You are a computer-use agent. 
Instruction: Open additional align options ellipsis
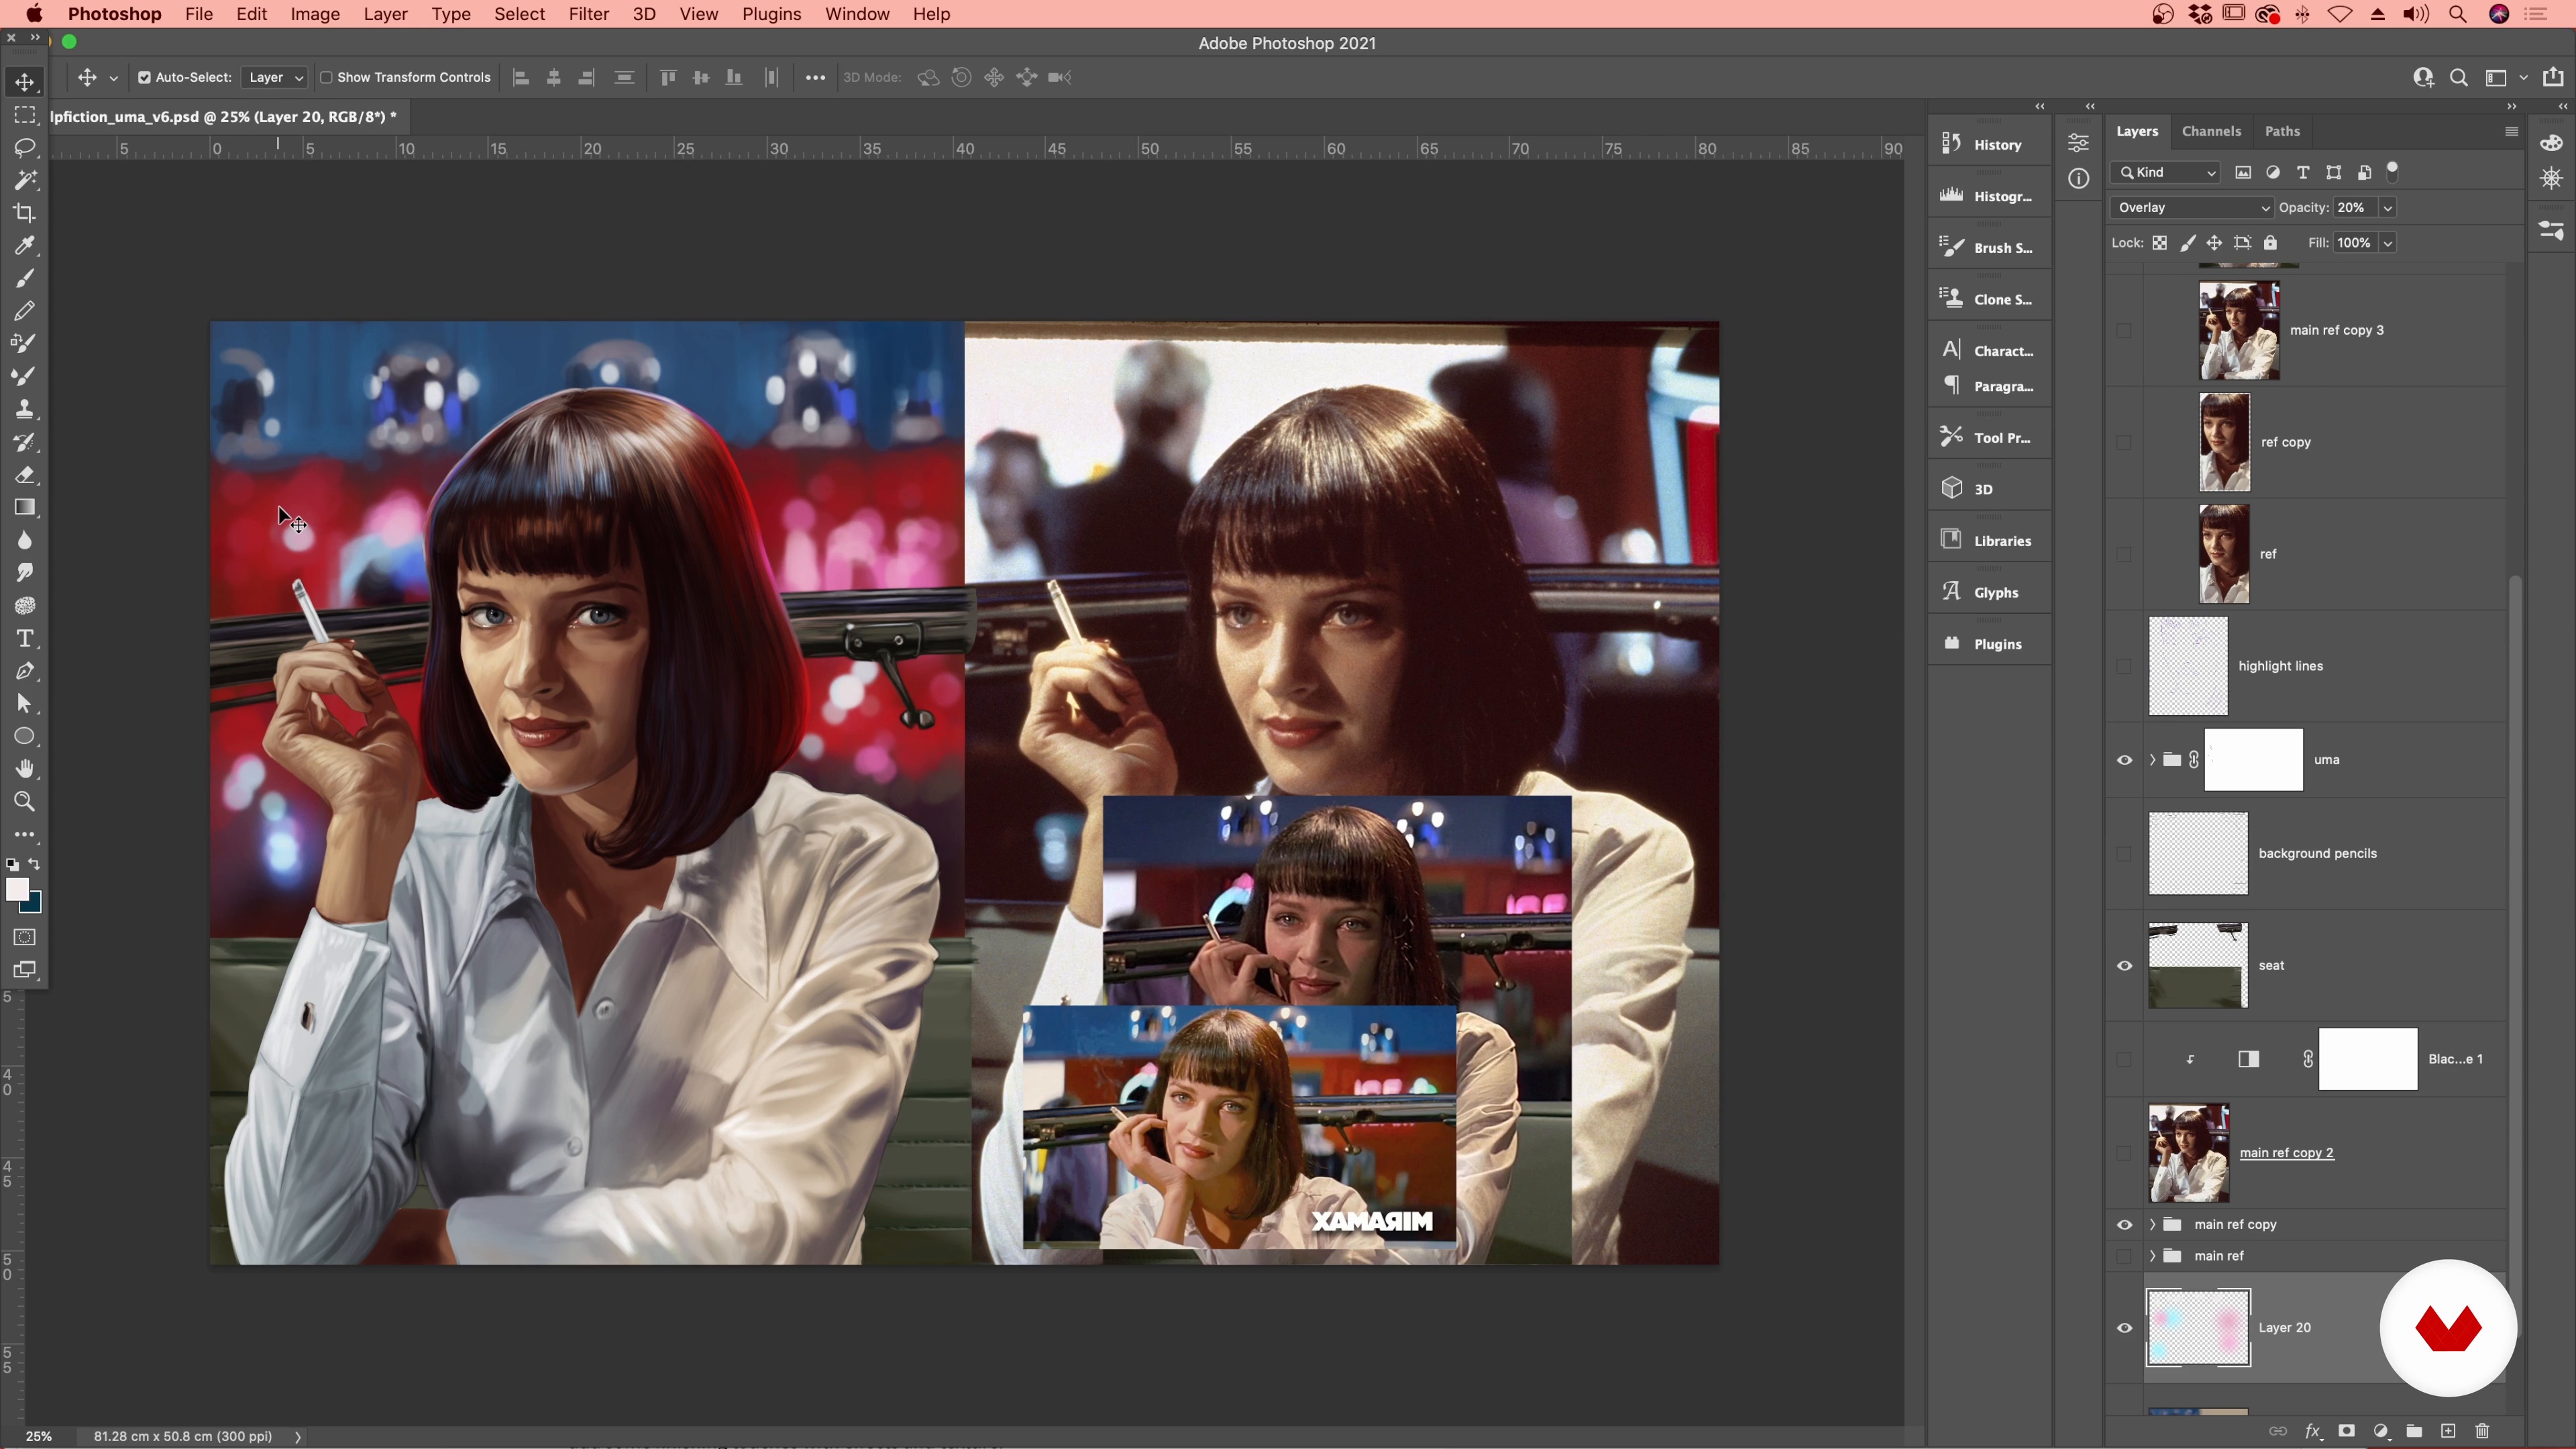pos(815,77)
